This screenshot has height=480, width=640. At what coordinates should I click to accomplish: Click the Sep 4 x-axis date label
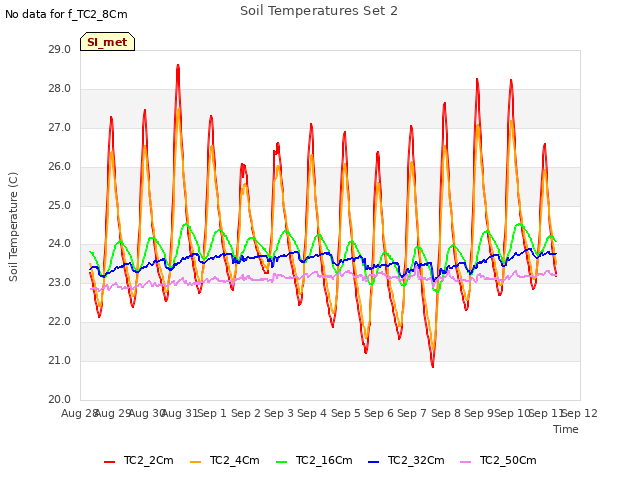point(312,413)
